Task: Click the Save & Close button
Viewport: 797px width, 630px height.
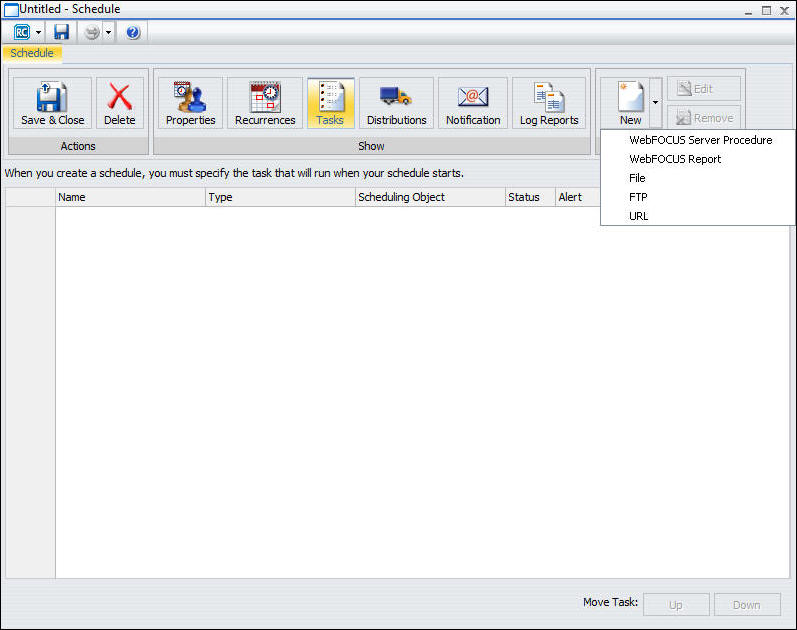Action: [x=52, y=103]
